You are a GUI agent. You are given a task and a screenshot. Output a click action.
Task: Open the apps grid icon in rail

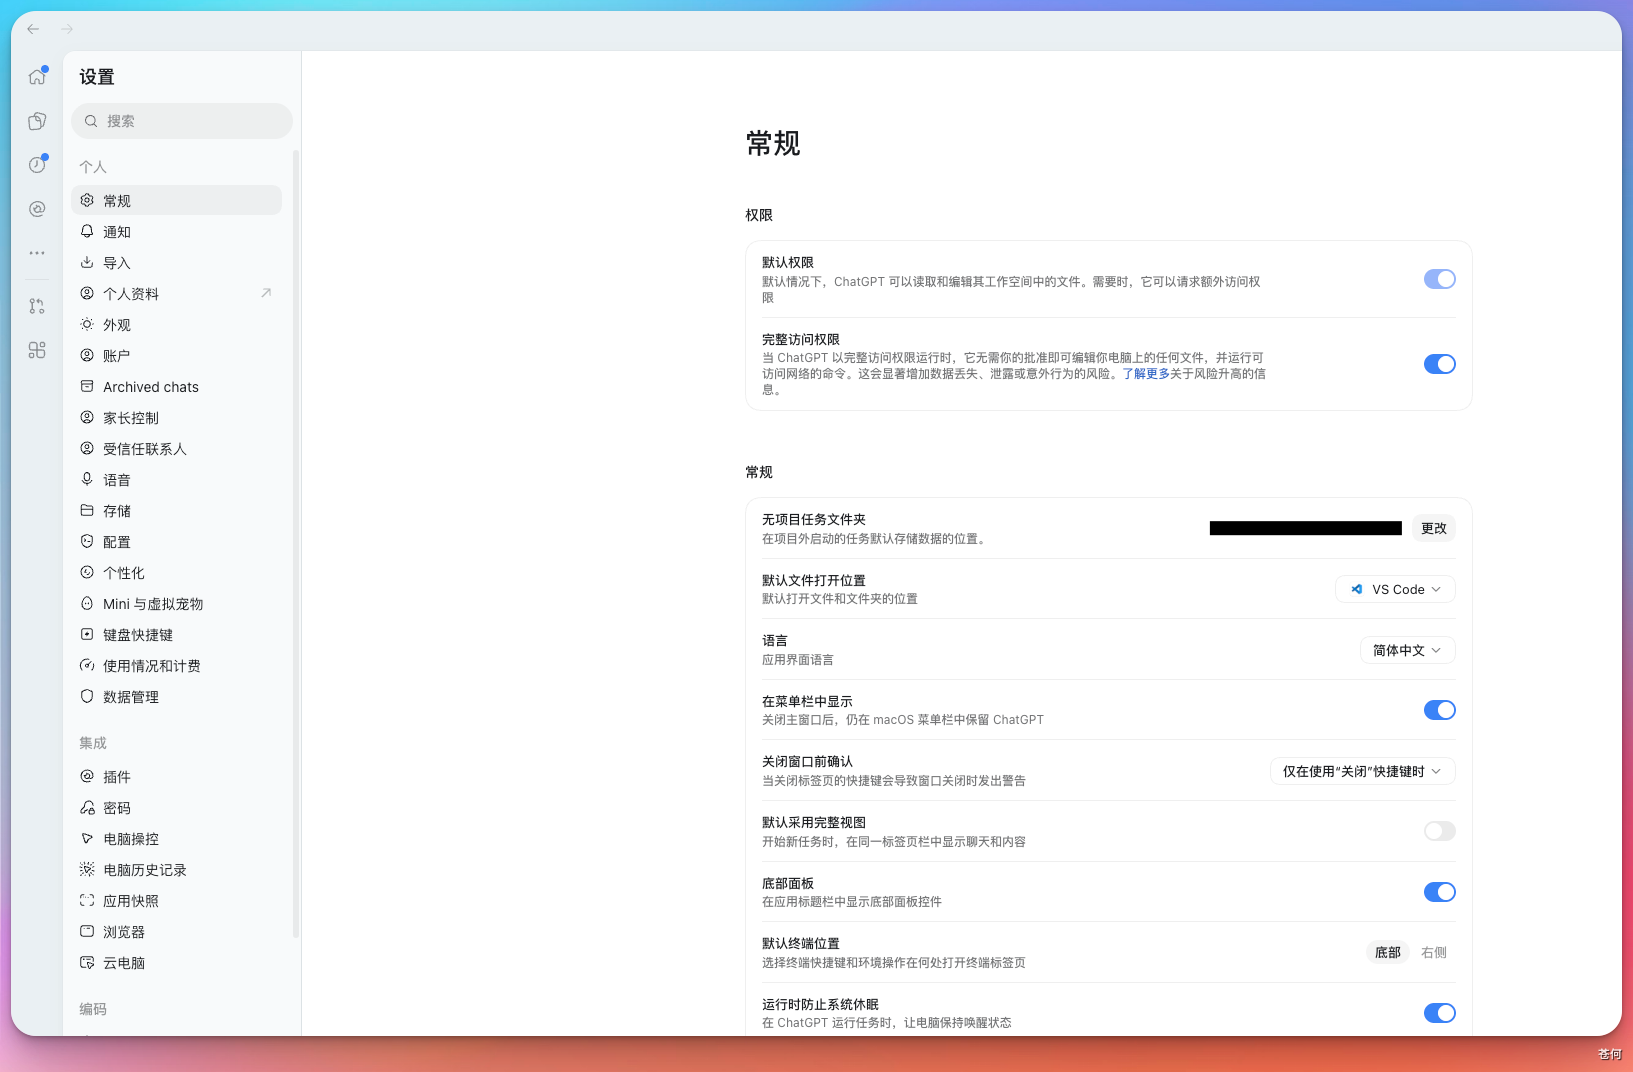pyautogui.click(x=37, y=350)
